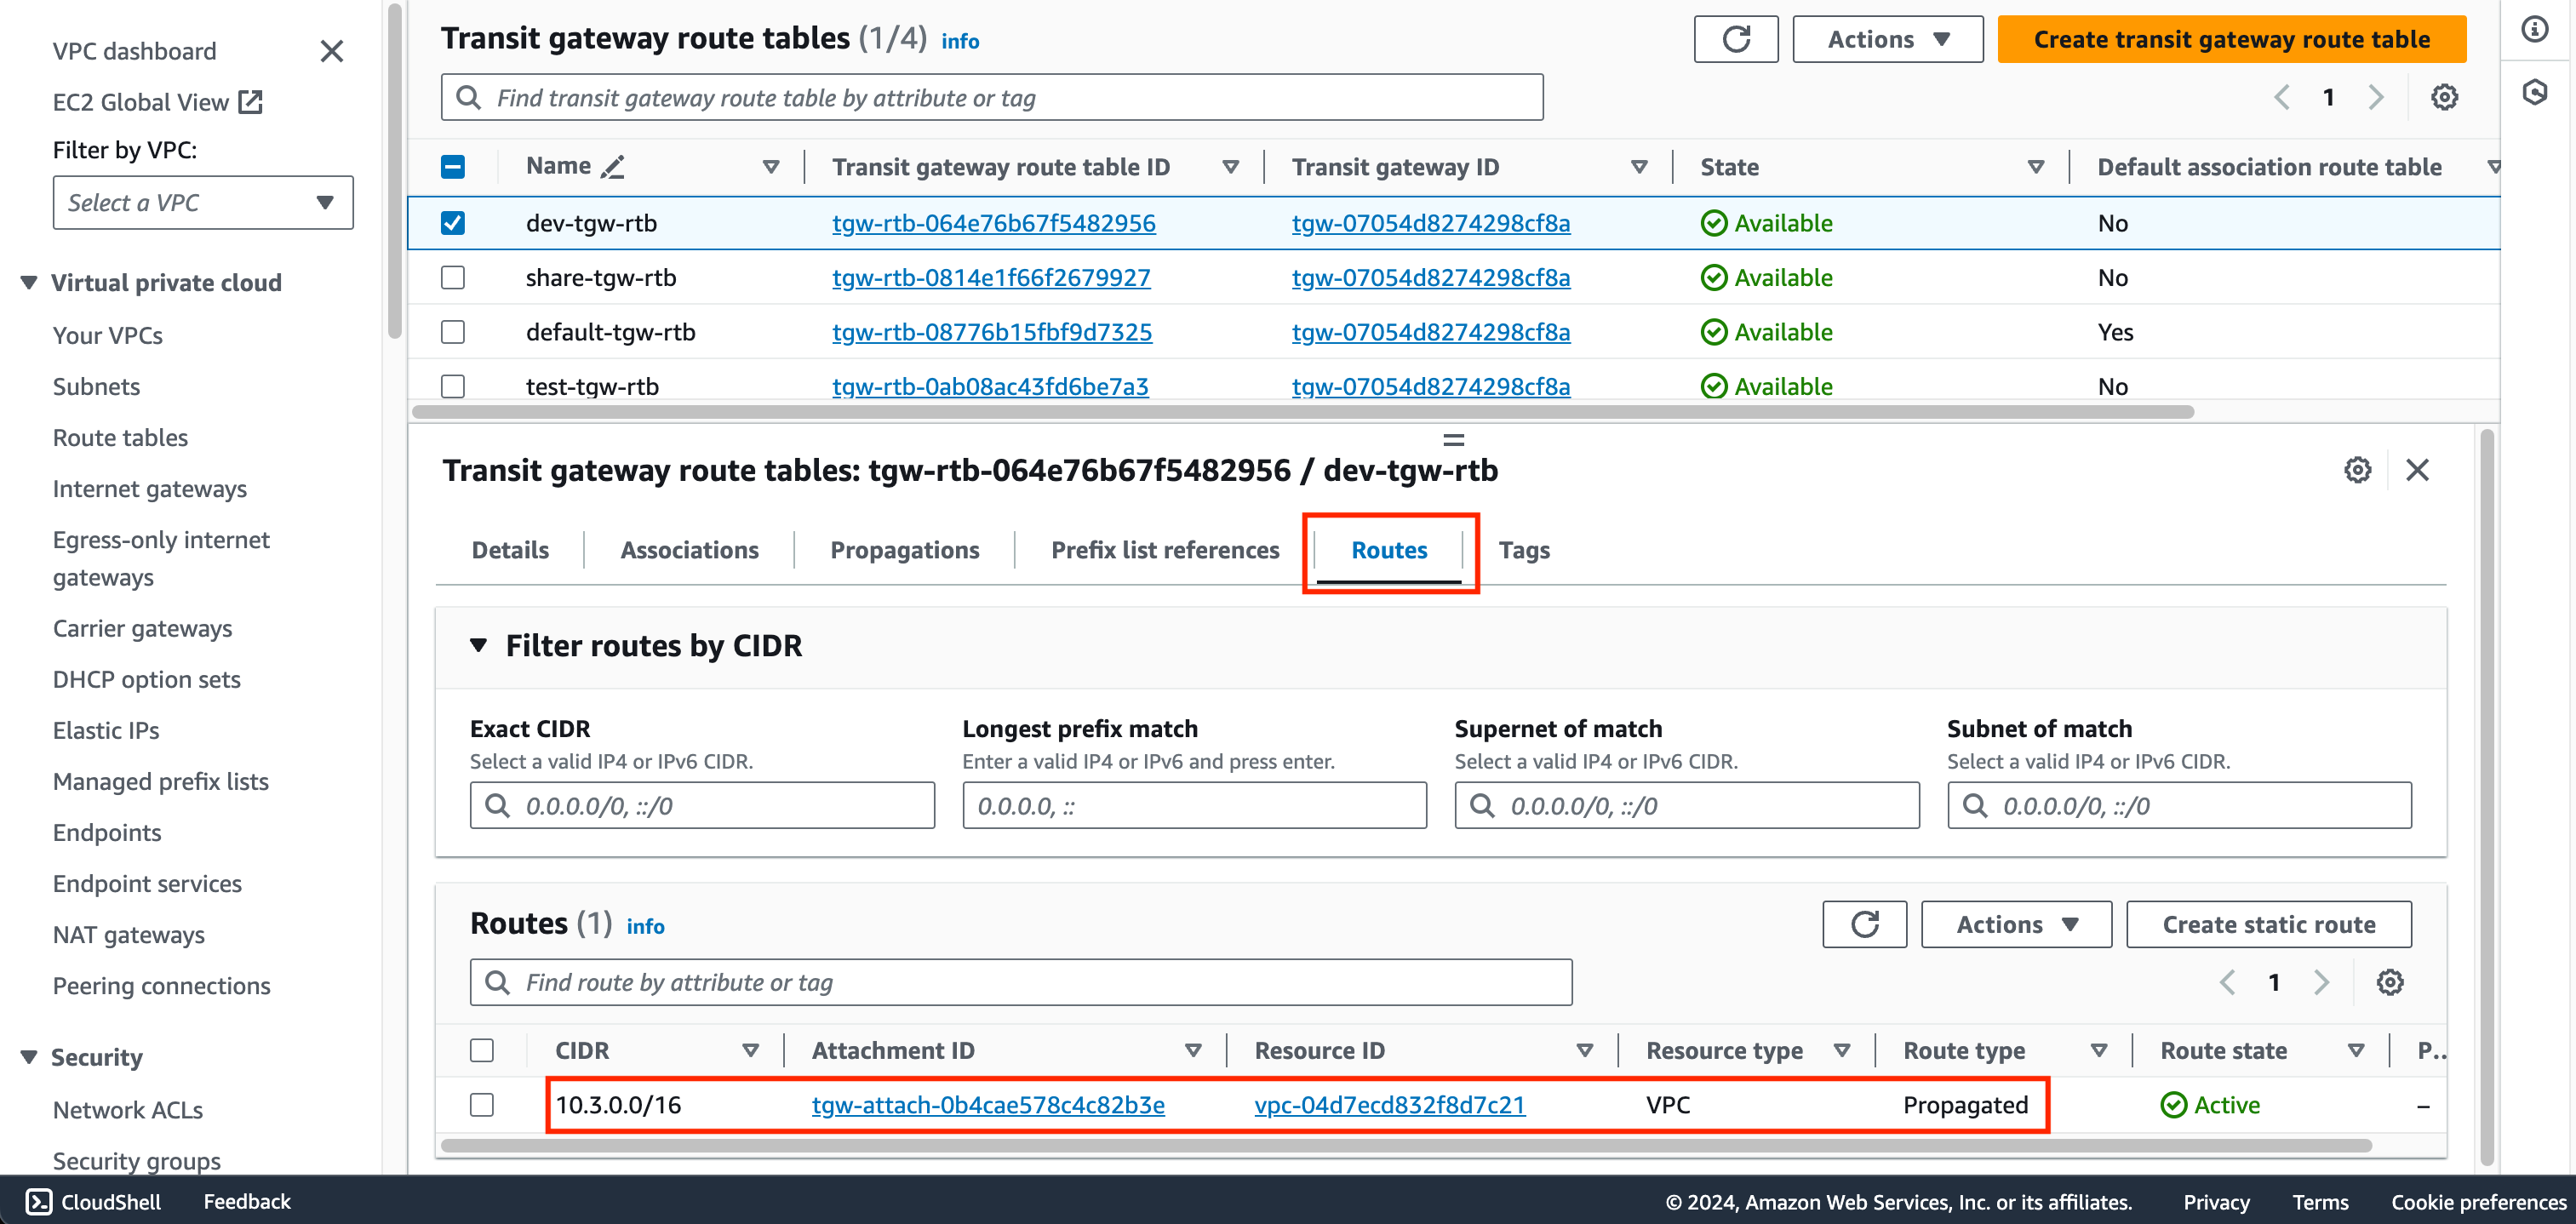This screenshot has height=1224, width=2576.
Task: Close the dev-tgw-rtb detail pane
Action: pos(2417,470)
